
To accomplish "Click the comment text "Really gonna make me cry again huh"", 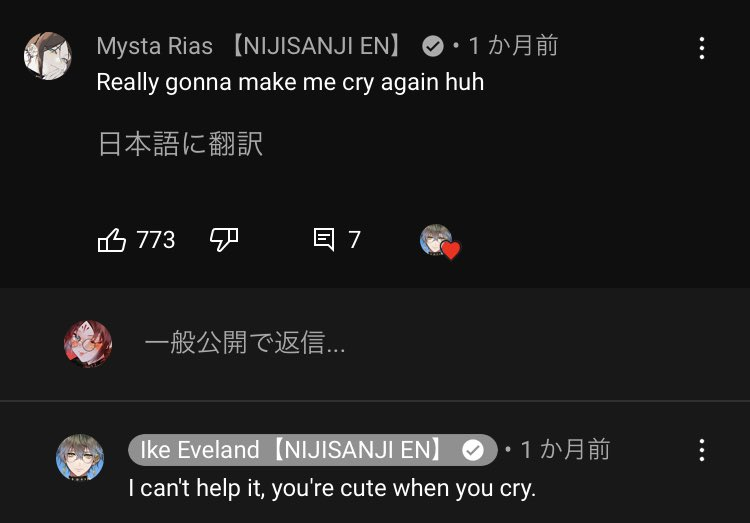I will [x=290, y=82].
